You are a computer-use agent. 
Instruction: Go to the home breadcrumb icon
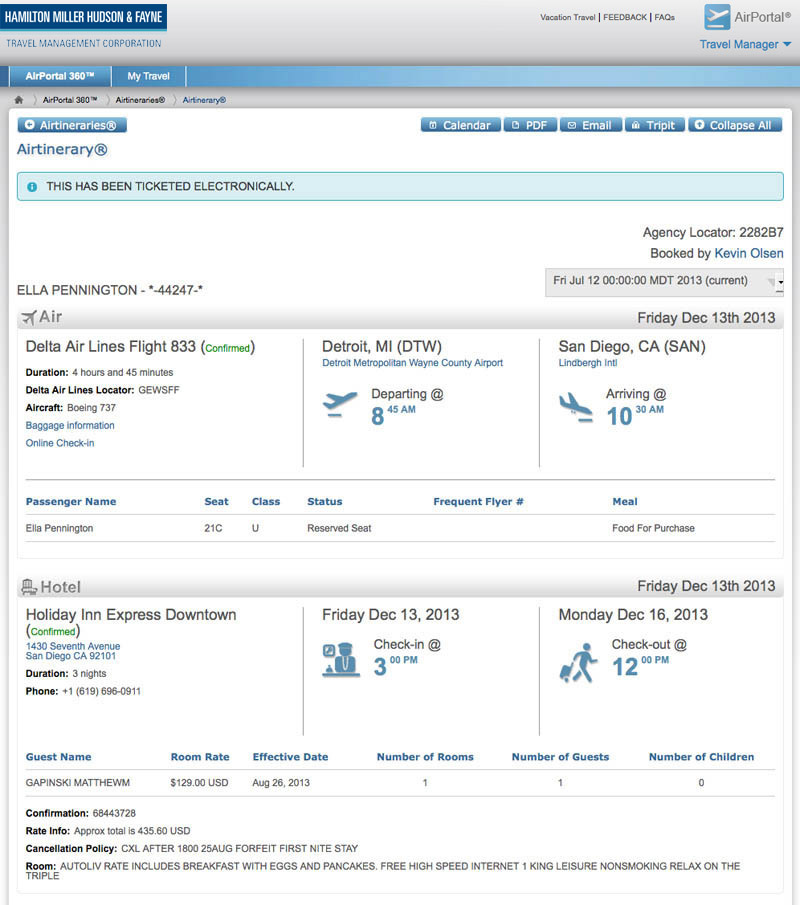(18, 100)
